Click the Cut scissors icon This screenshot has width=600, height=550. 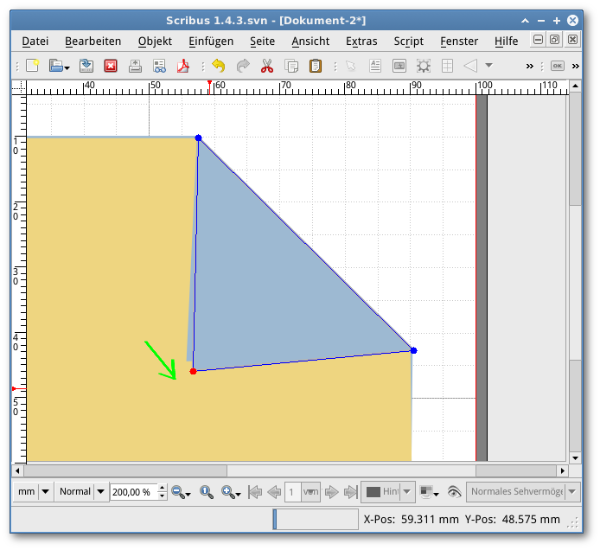click(267, 66)
